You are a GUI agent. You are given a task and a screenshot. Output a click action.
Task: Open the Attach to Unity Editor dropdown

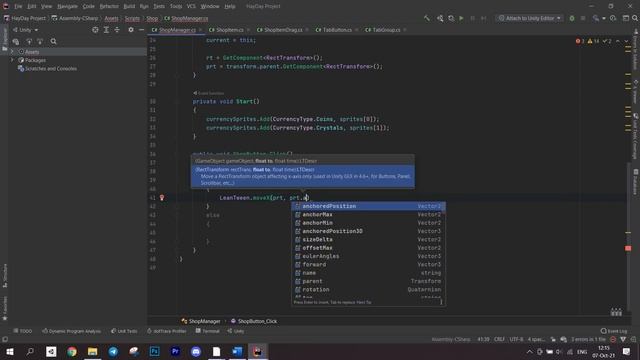click(529, 18)
